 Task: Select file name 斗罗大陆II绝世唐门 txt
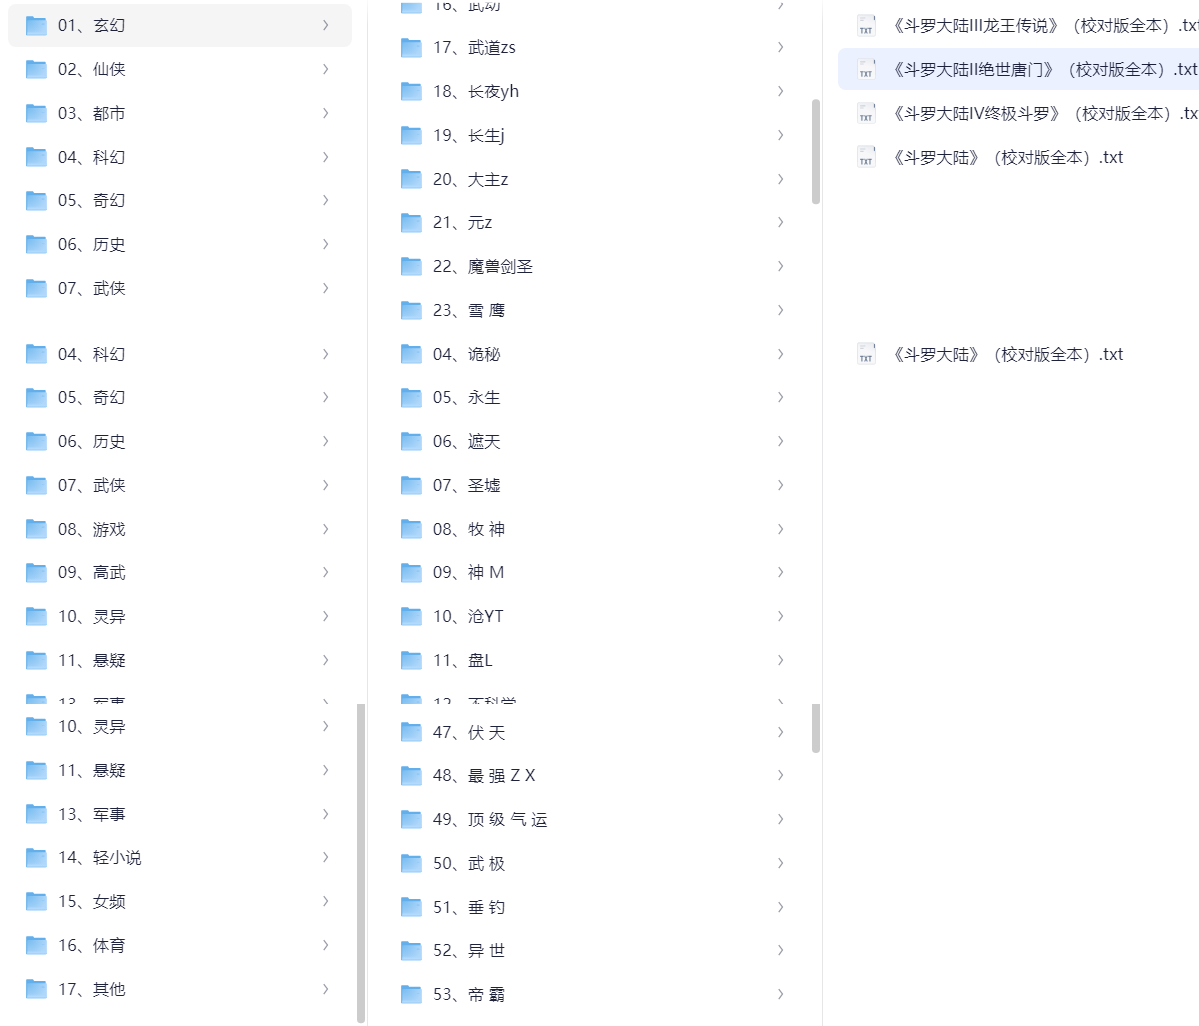pyautogui.click(x=1044, y=70)
